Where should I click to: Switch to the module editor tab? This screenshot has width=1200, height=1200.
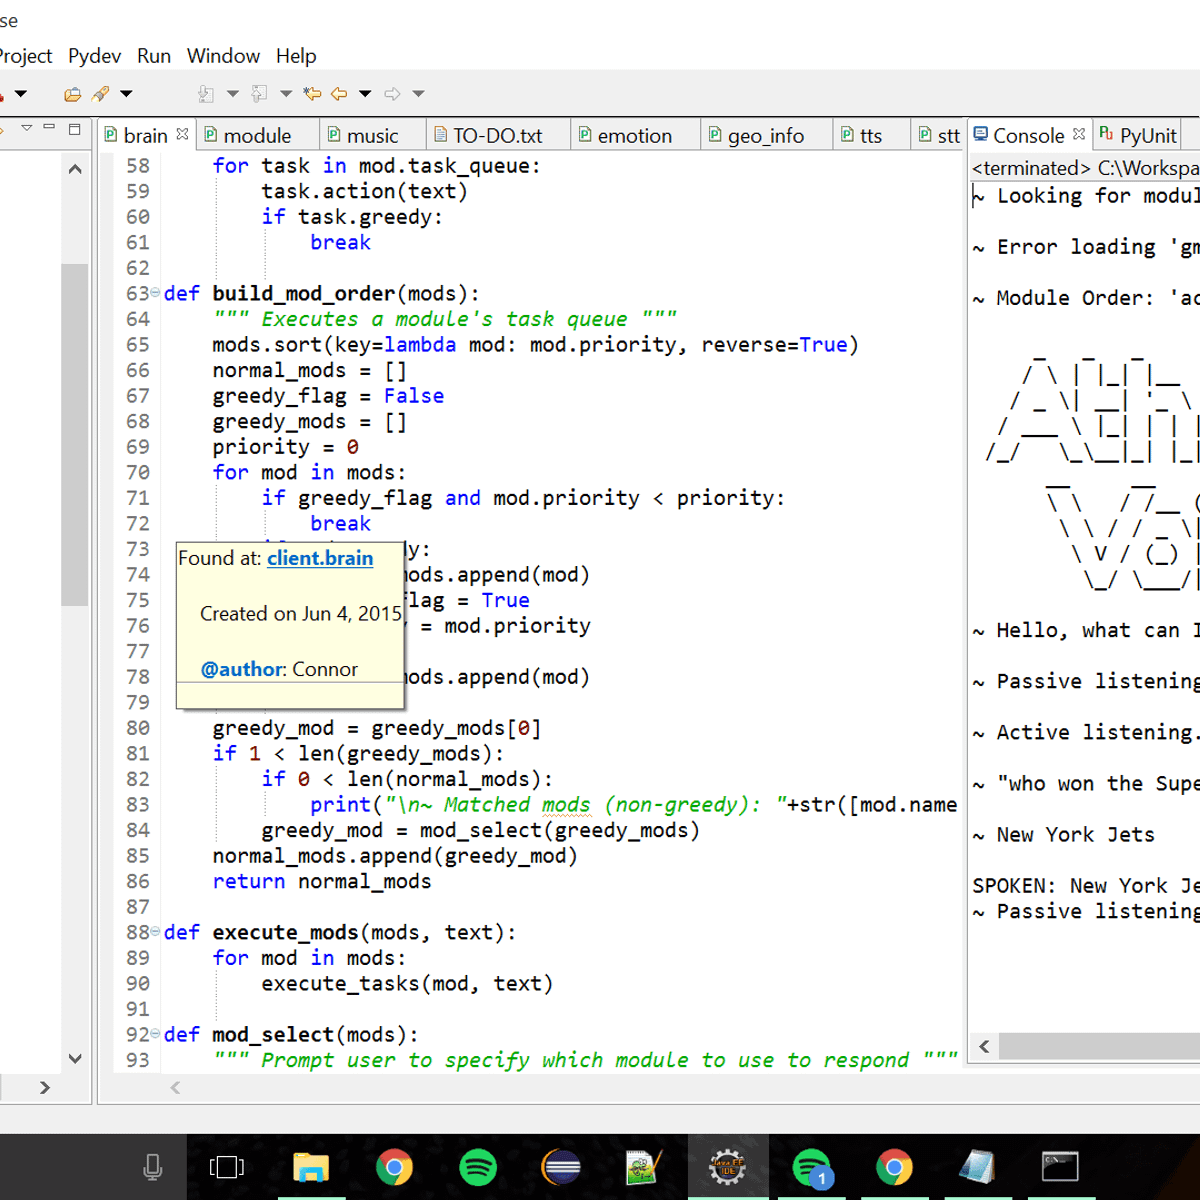point(257,135)
